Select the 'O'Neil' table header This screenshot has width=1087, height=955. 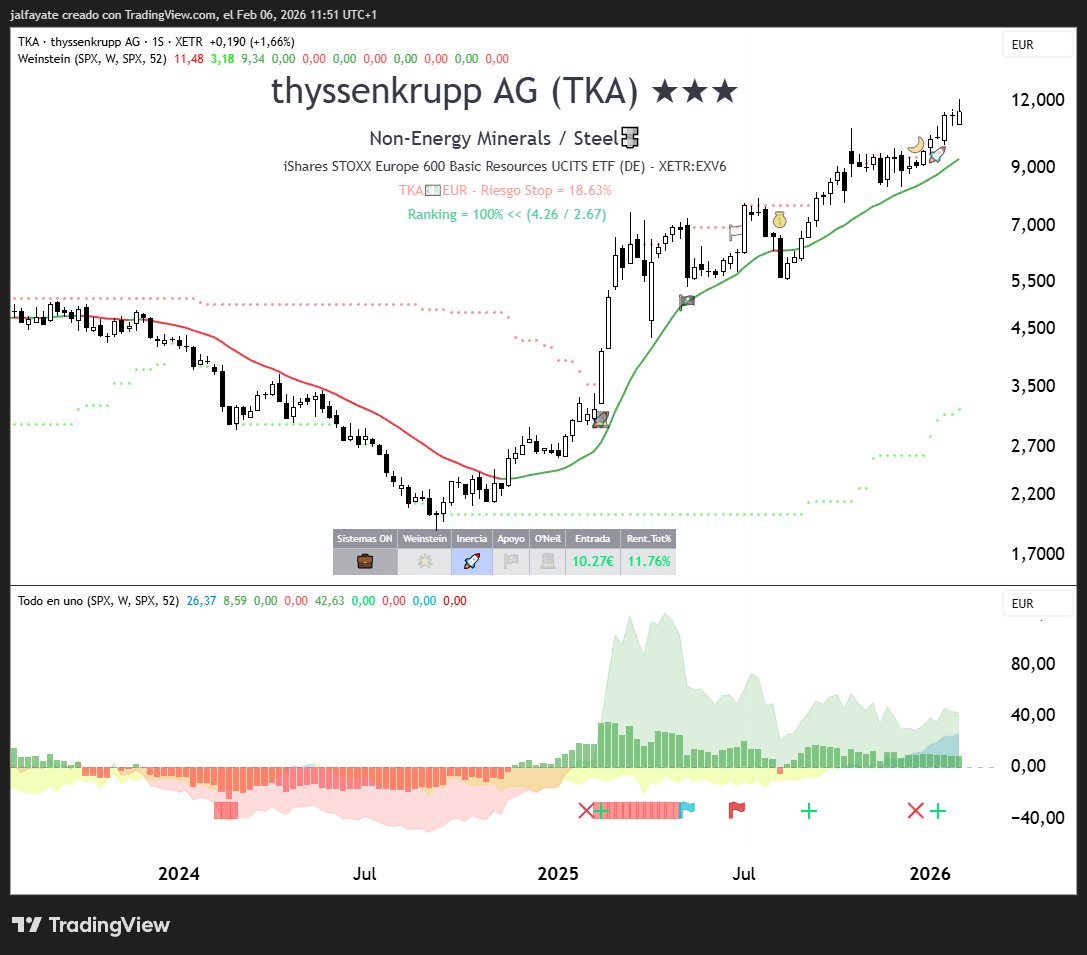coord(548,538)
